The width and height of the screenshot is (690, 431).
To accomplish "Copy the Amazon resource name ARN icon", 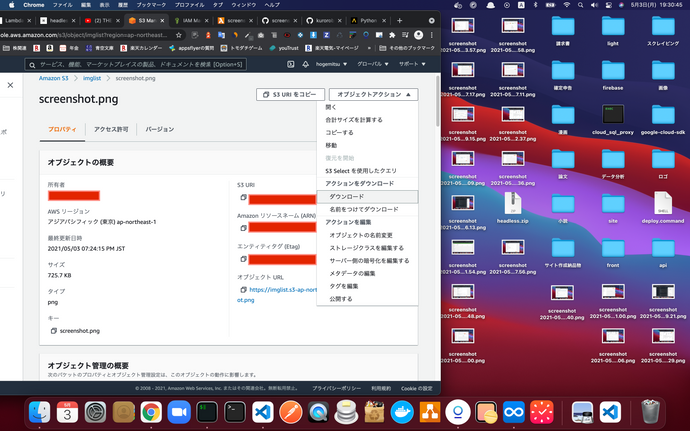I will (243, 228).
